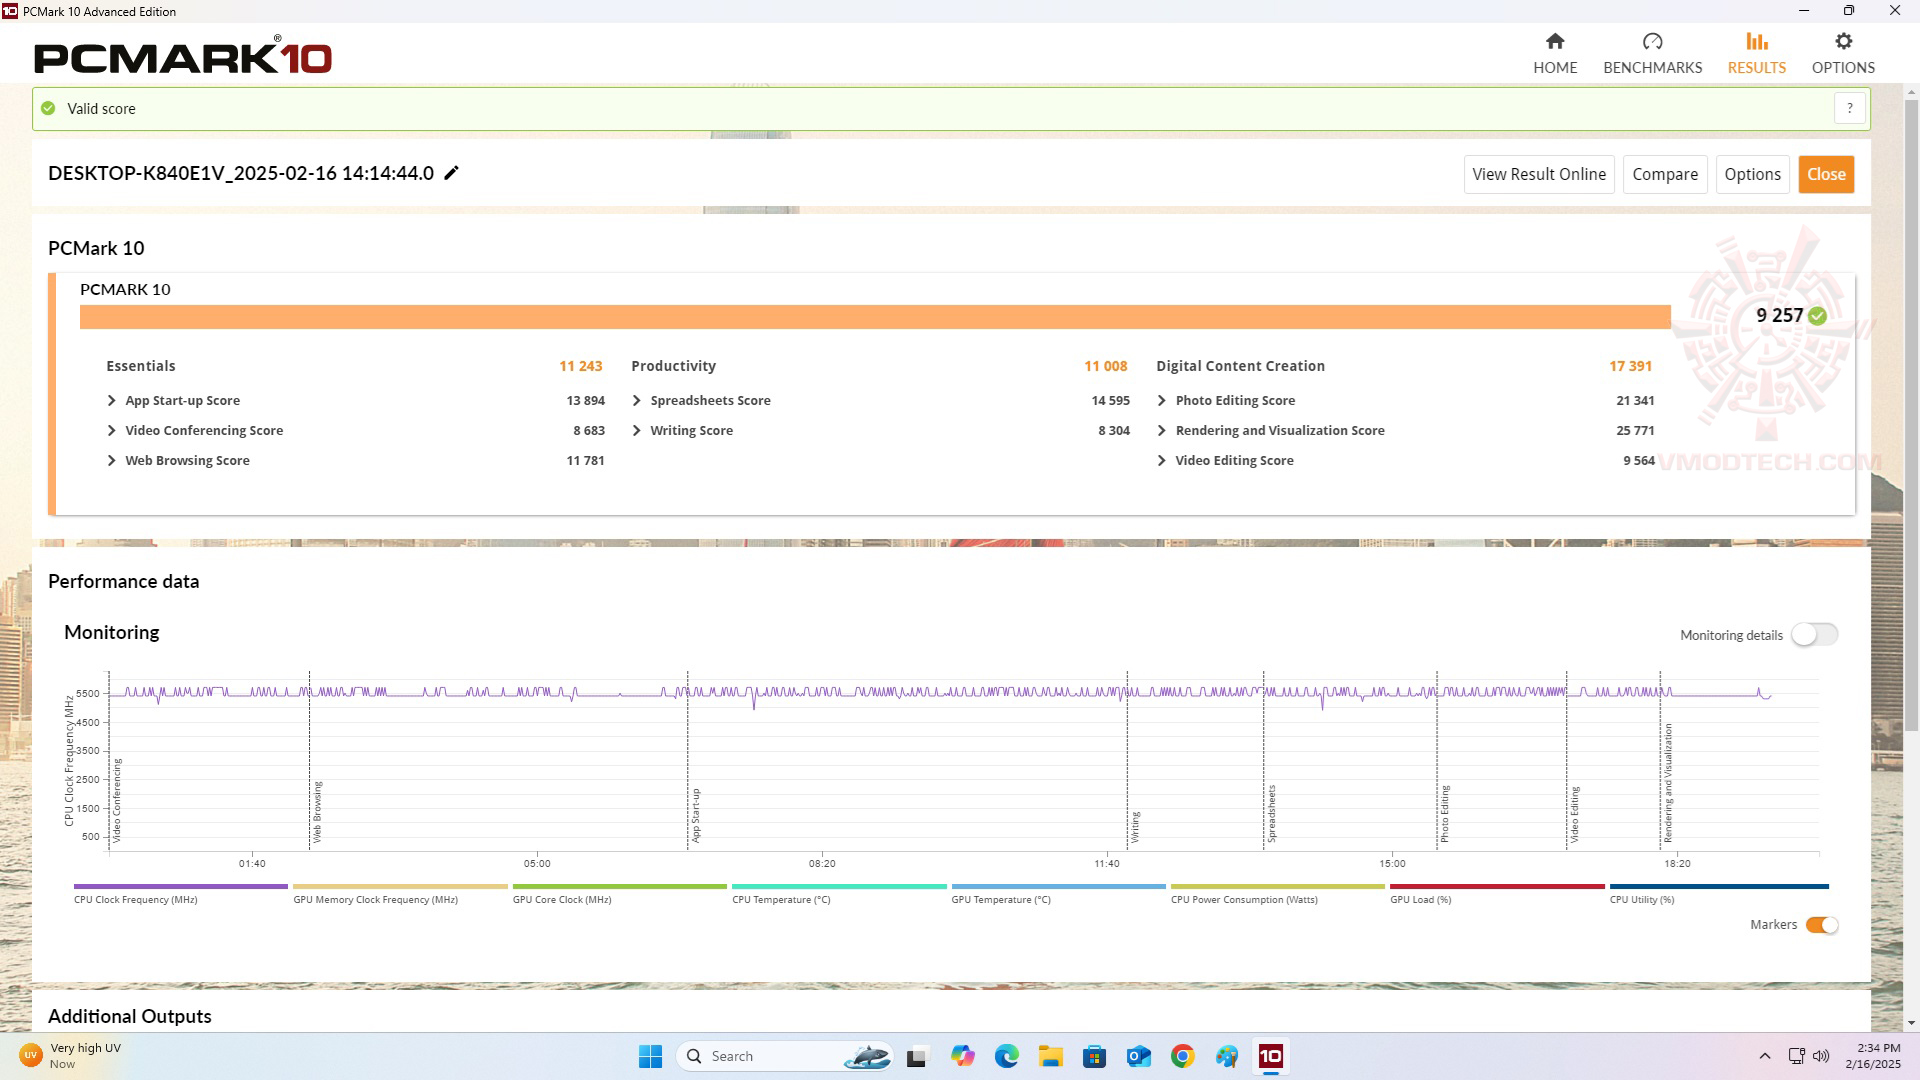The width and height of the screenshot is (1920, 1080).
Task: Open the Benchmarks gauge icon
Action: pyautogui.click(x=1652, y=42)
